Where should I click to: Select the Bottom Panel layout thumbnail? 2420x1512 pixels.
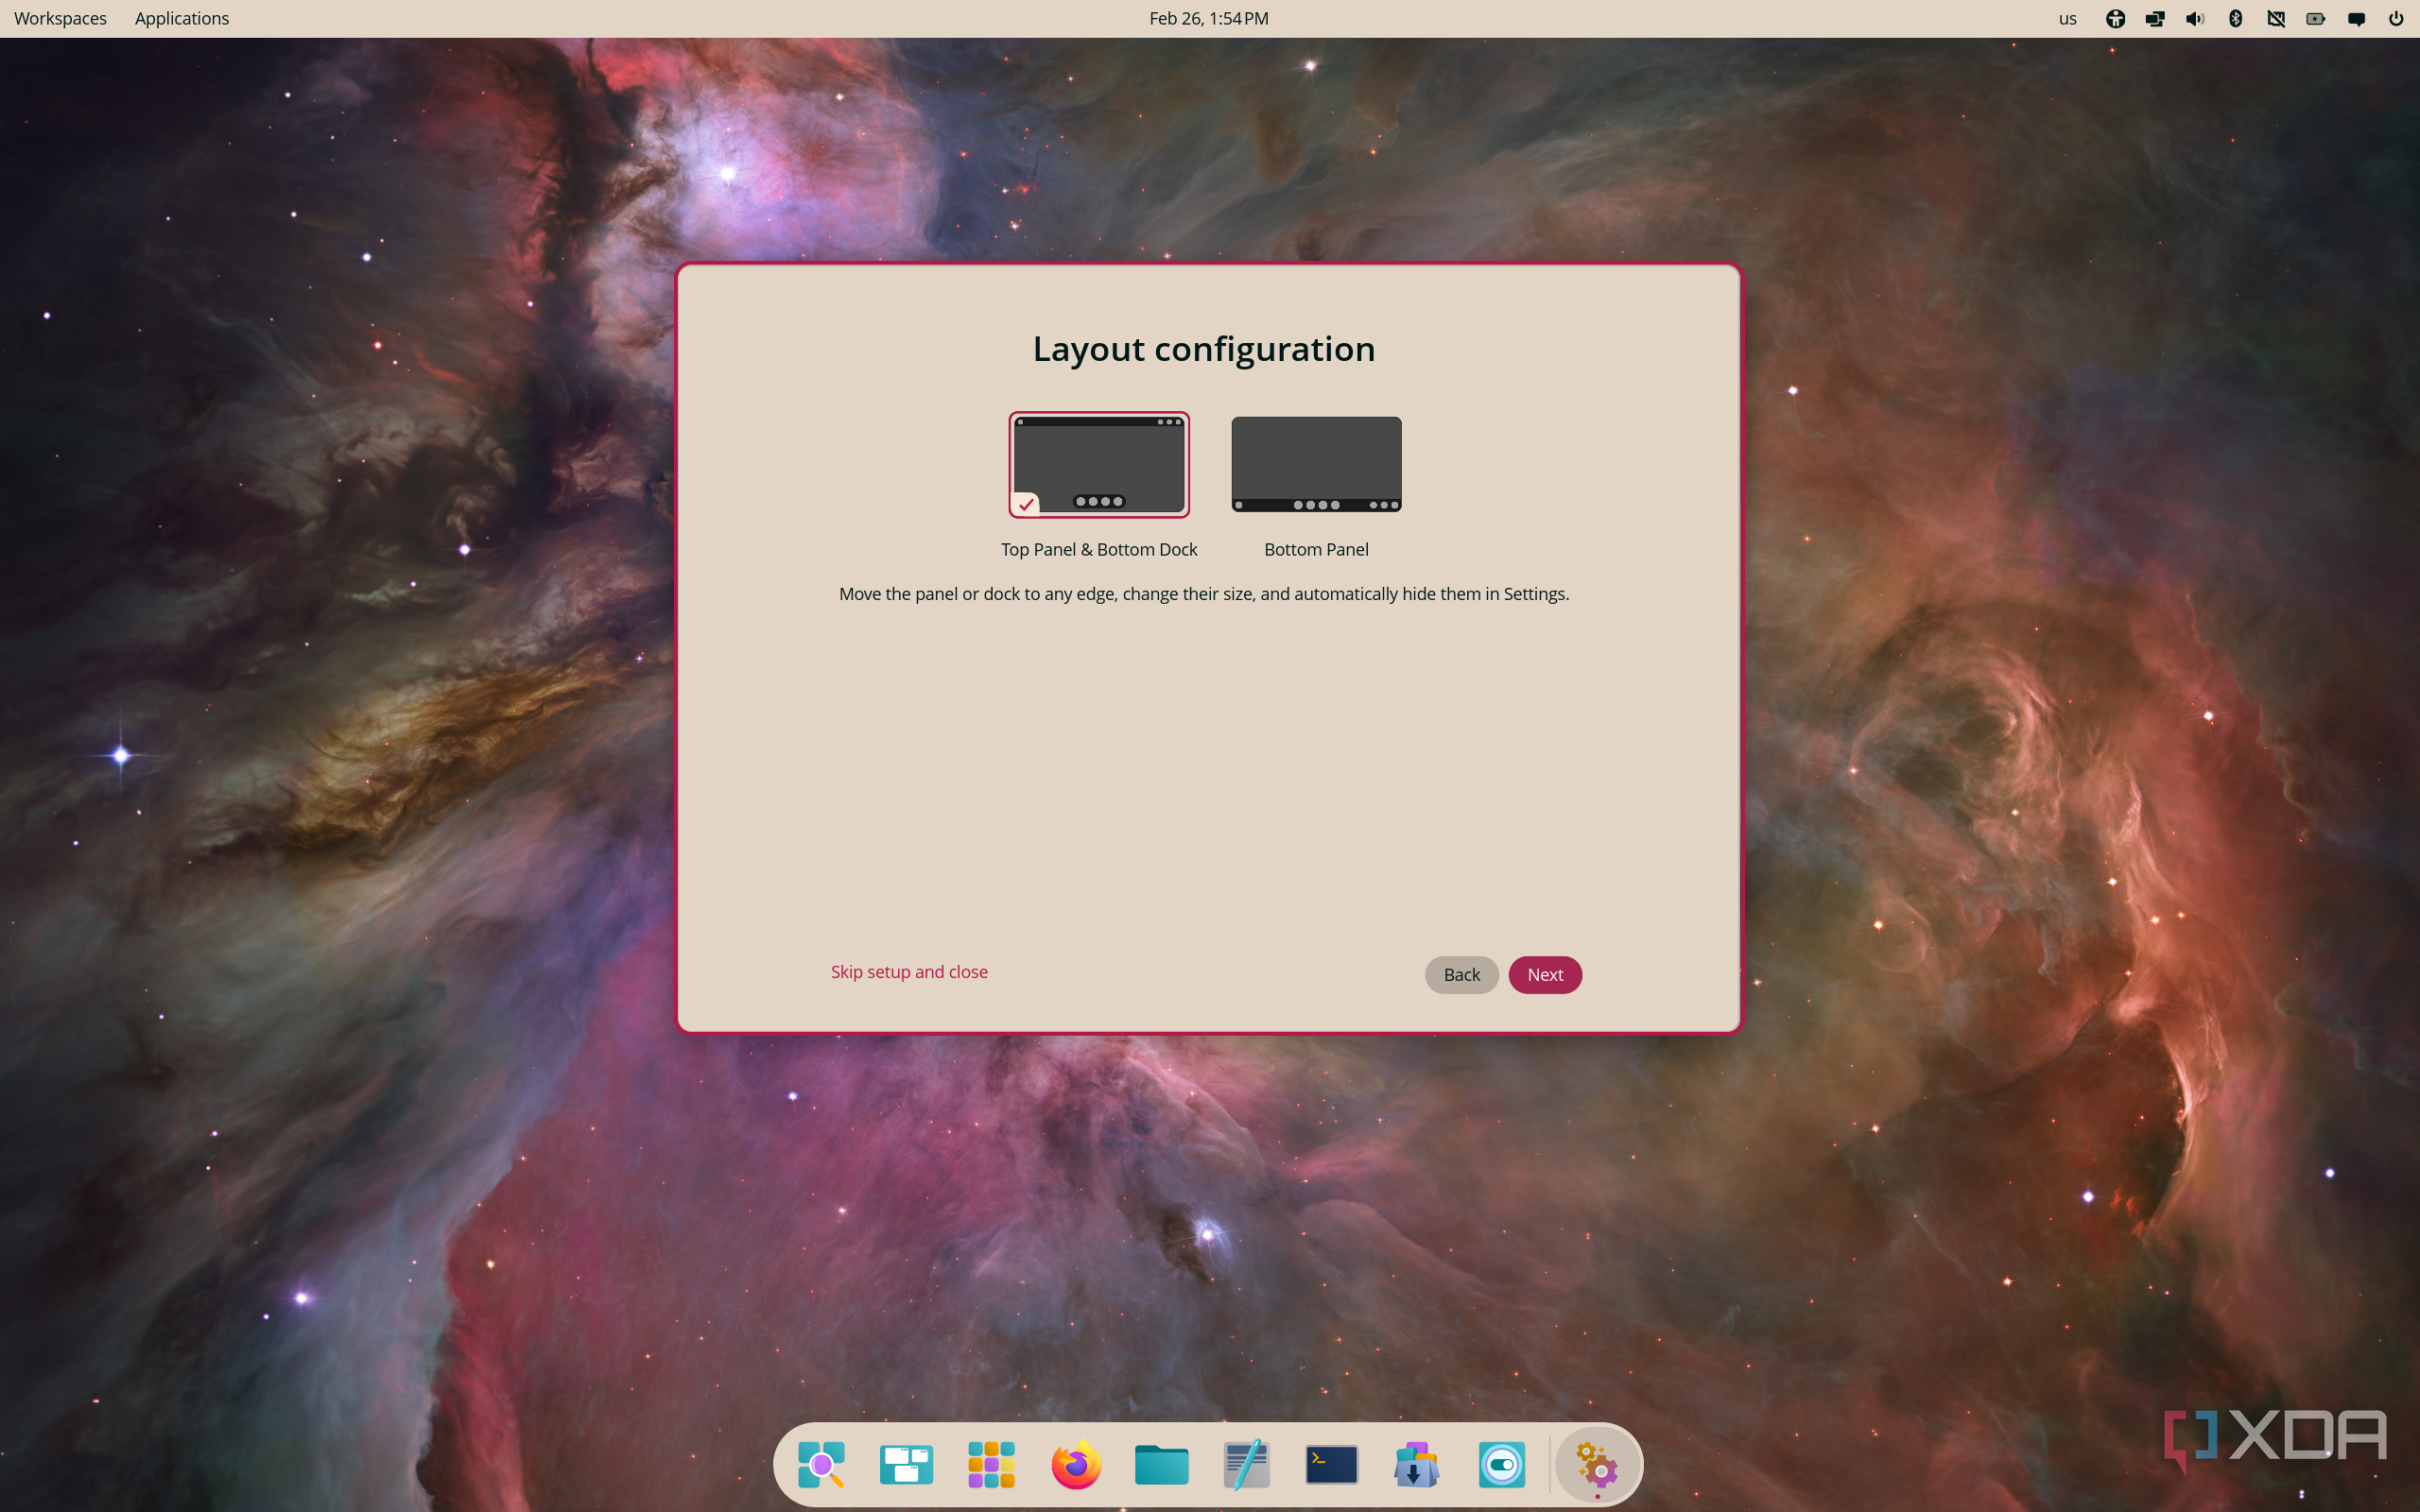[x=1316, y=464]
